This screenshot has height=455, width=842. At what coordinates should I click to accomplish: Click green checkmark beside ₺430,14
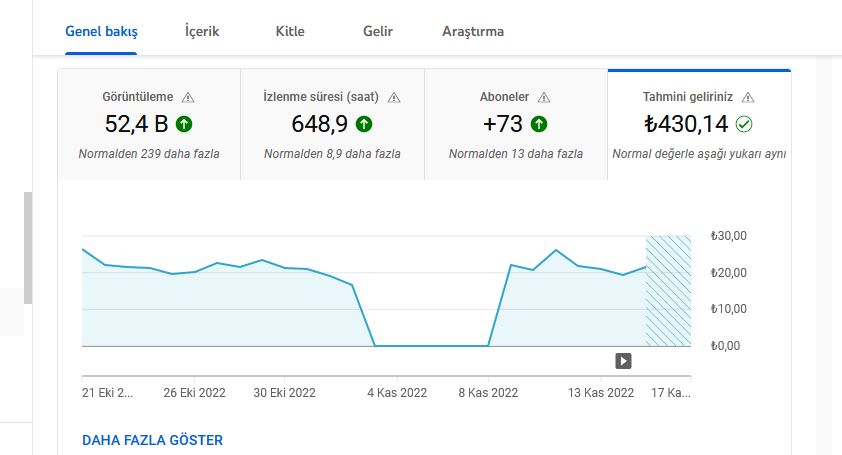(x=744, y=124)
